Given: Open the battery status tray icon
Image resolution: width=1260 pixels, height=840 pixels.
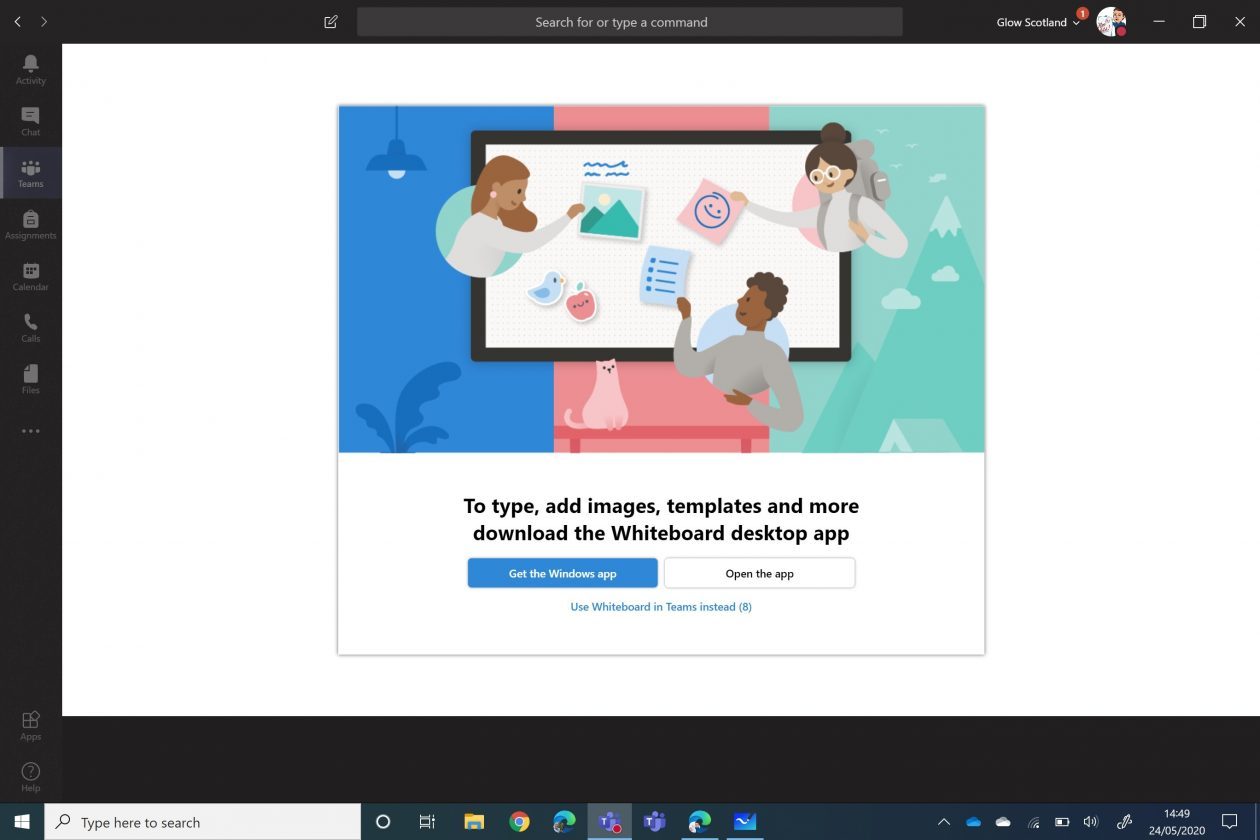Looking at the screenshot, I should coord(1062,822).
